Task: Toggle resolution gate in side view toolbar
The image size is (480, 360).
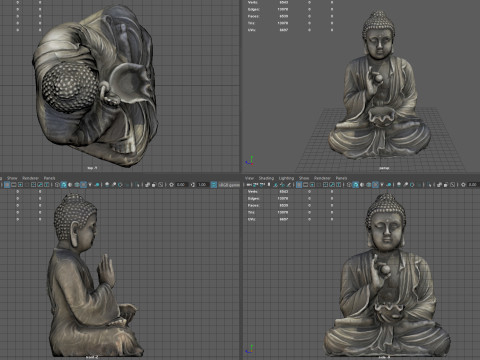Action: tap(20, 185)
